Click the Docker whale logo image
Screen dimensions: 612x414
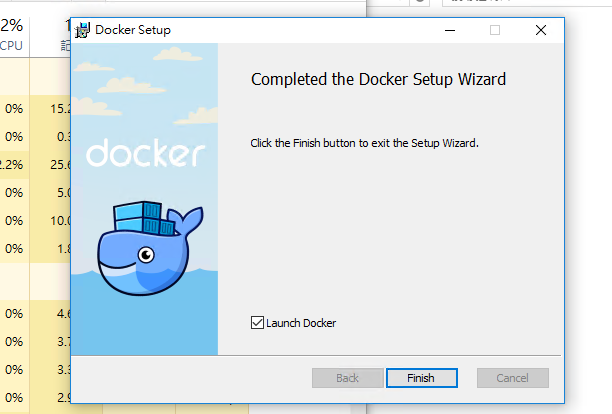point(150,248)
